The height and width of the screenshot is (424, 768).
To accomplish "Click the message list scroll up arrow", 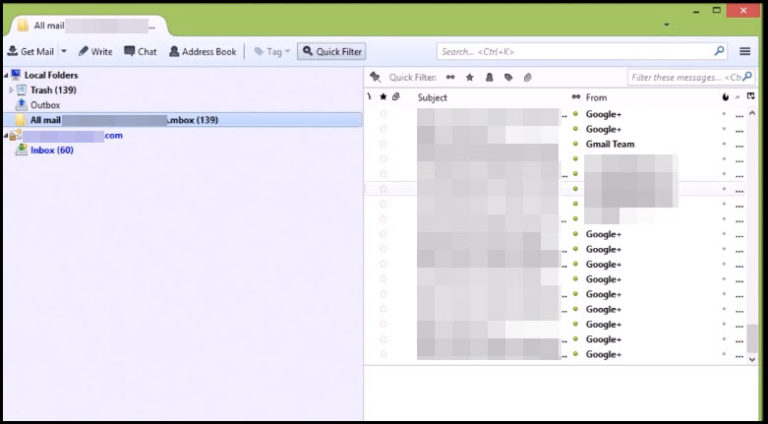I will (x=752, y=113).
